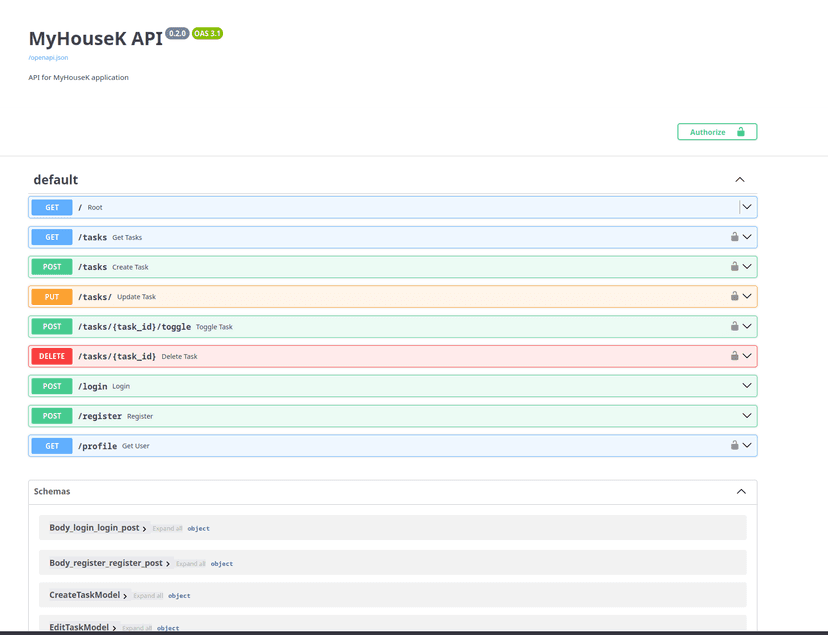Viewport: 828px width, 635px height.
Task: Open the Body_register_register_post schema
Action: tap(105, 563)
